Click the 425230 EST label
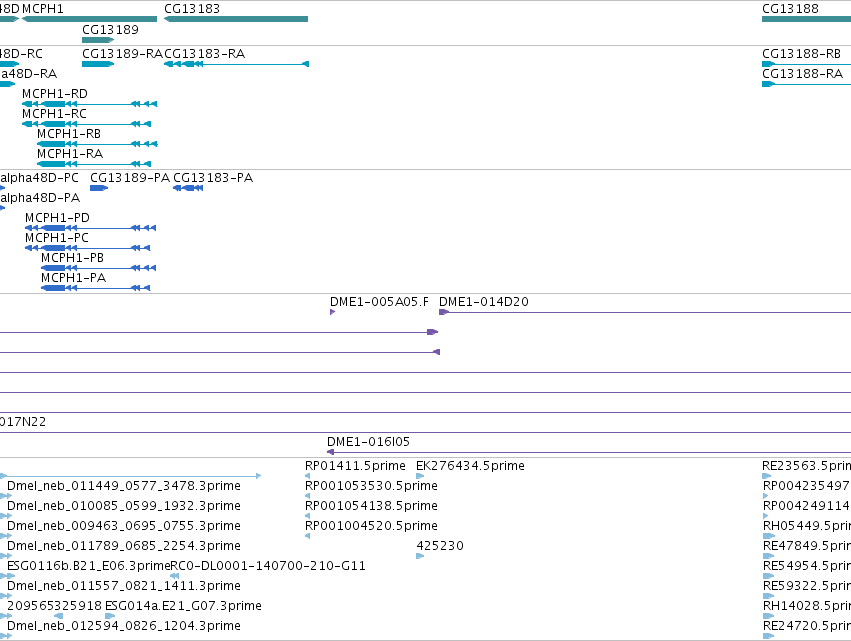The image size is (851, 641). 440,547
